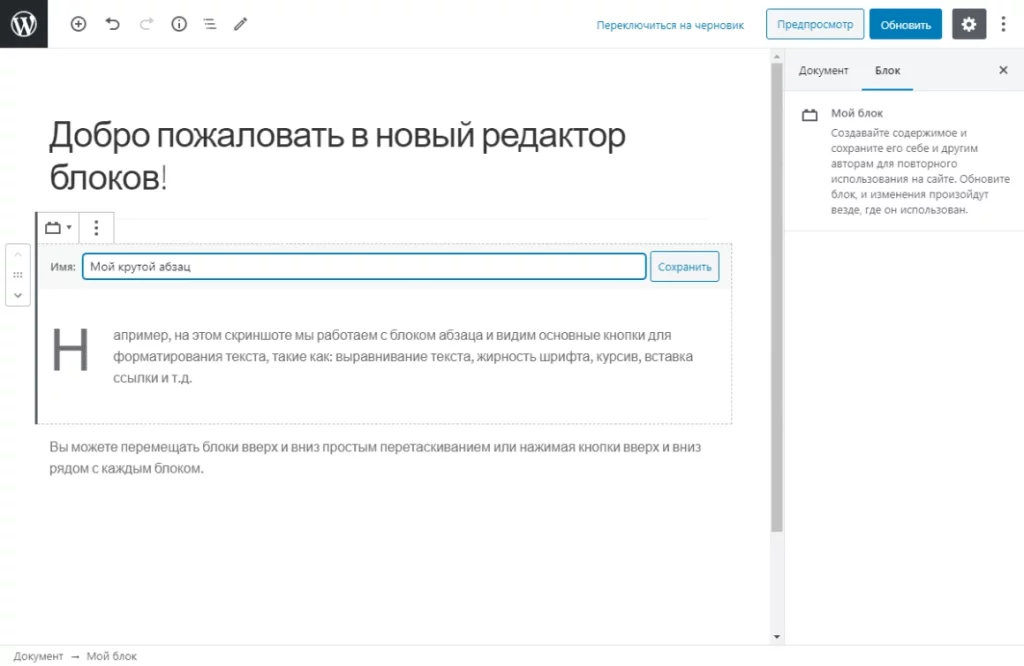Image resolution: width=1024 pixels, height=666 pixels.
Task: Switch to the Документ tab
Action: coord(823,71)
